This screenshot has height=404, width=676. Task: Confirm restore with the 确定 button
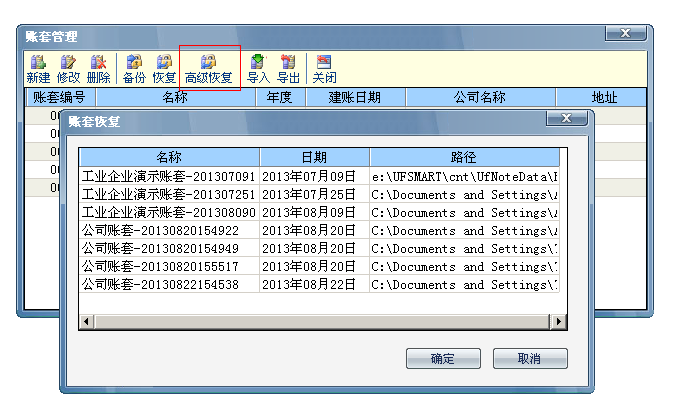pos(443,359)
